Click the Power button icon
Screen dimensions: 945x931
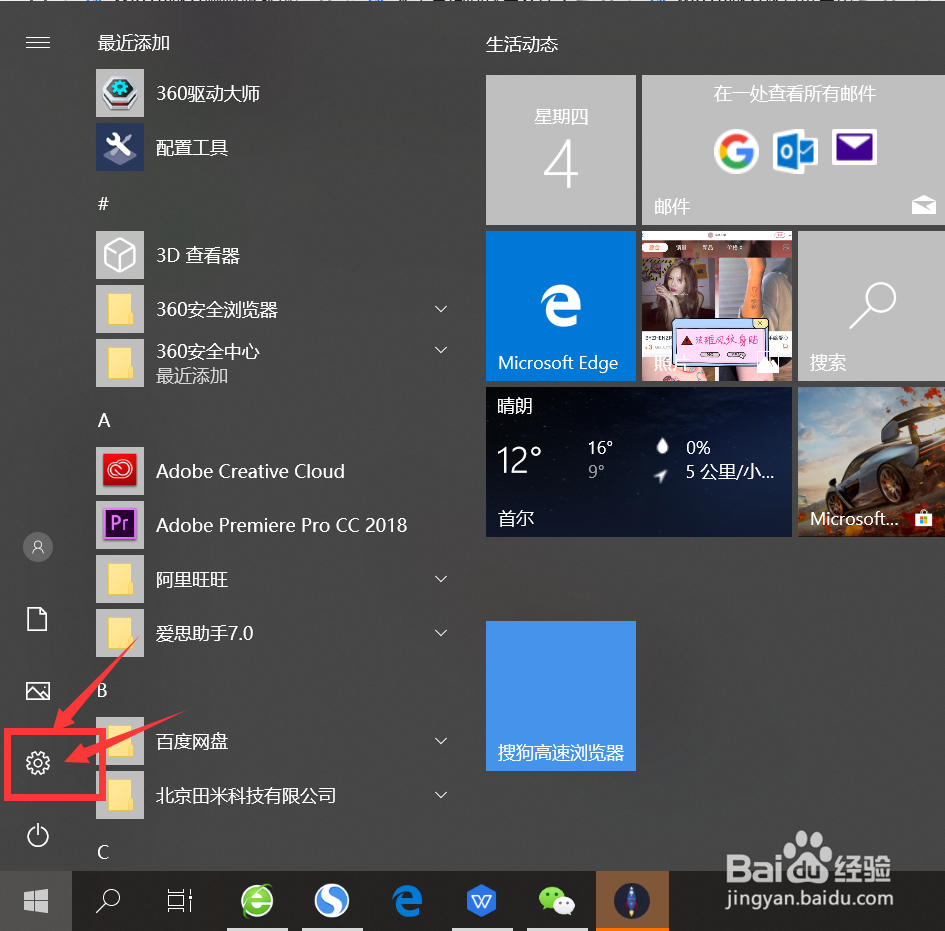pos(37,835)
